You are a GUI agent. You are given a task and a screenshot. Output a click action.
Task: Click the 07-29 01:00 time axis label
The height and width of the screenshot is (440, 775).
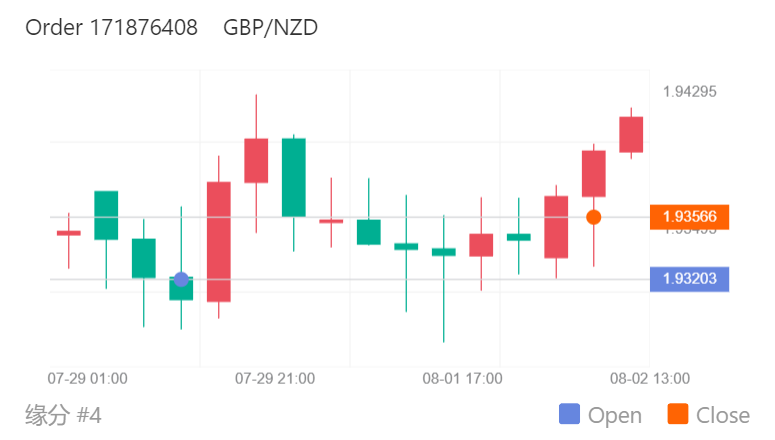(88, 379)
